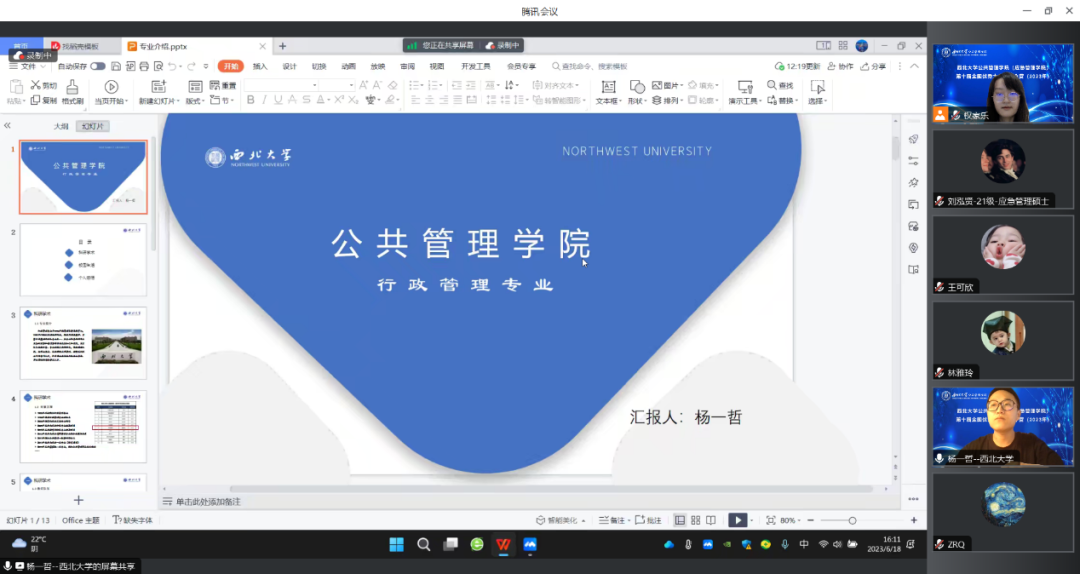Click the print icon in quick access toolbar

tap(144, 66)
